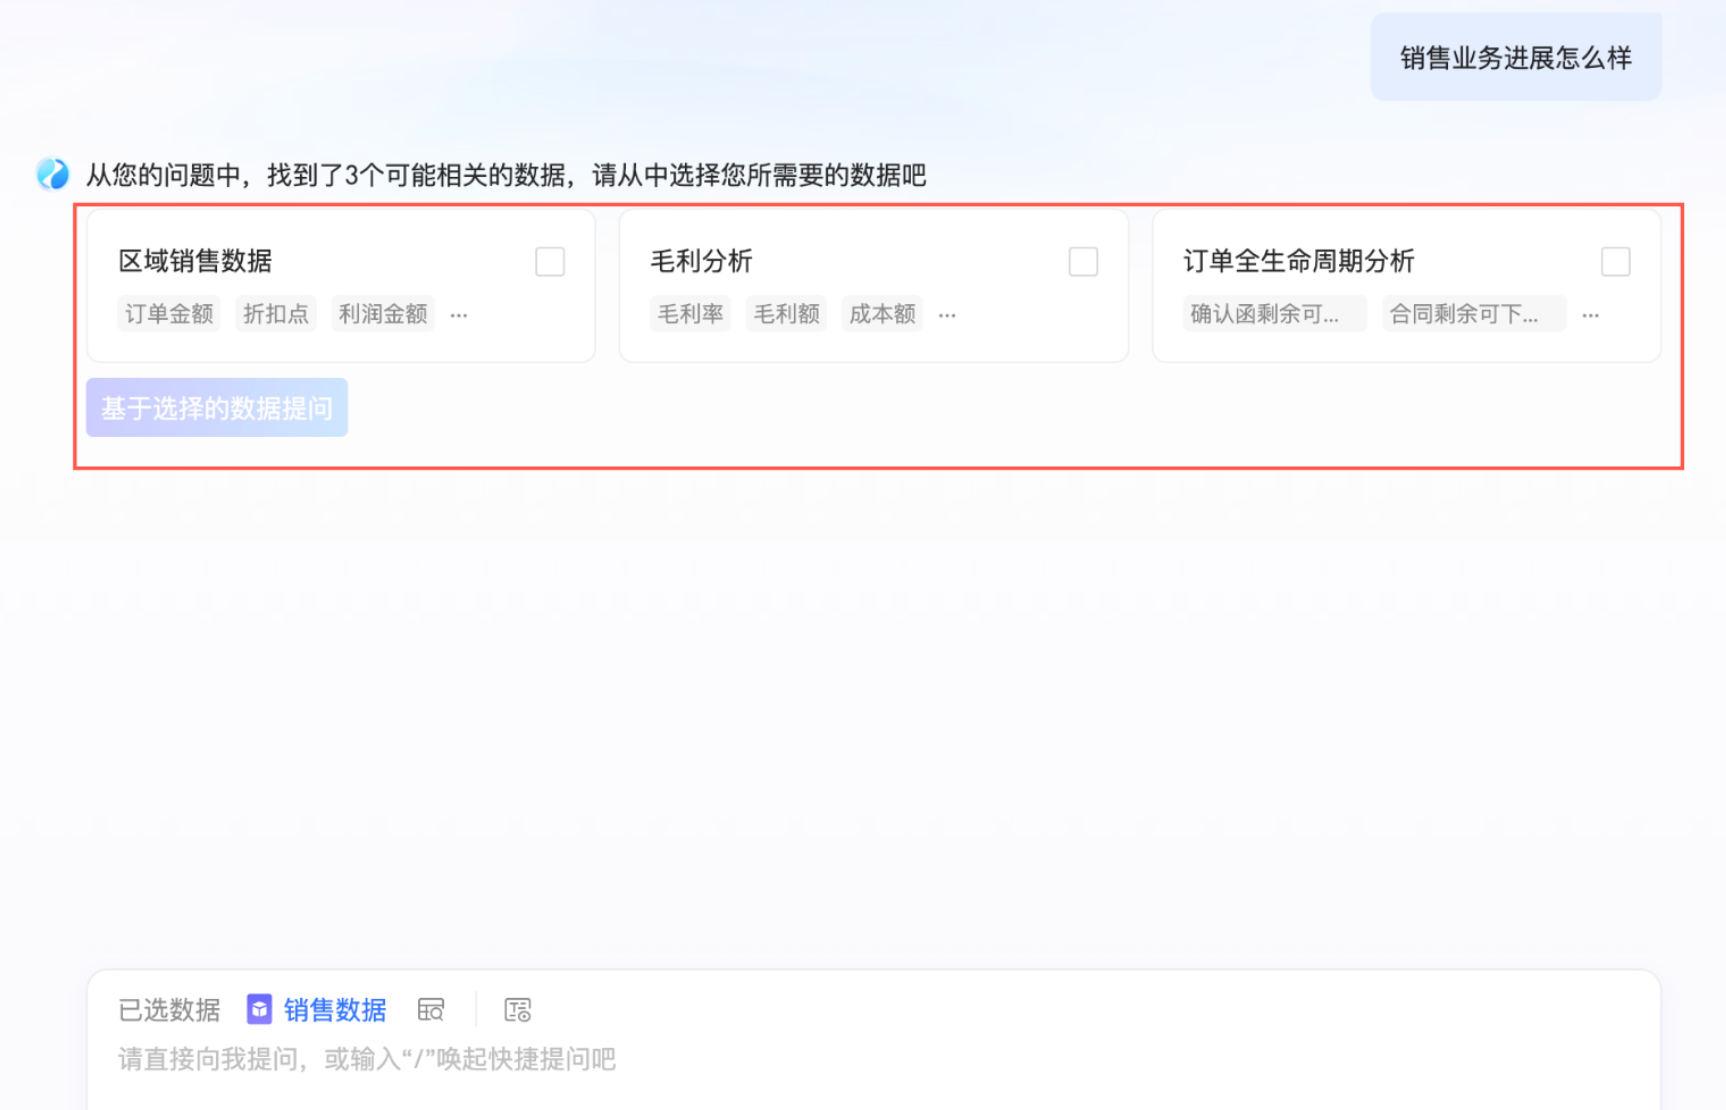Screen dimensions: 1726x1110
Task: Select the 区域销售数据 card title
Action: (x=195, y=261)
